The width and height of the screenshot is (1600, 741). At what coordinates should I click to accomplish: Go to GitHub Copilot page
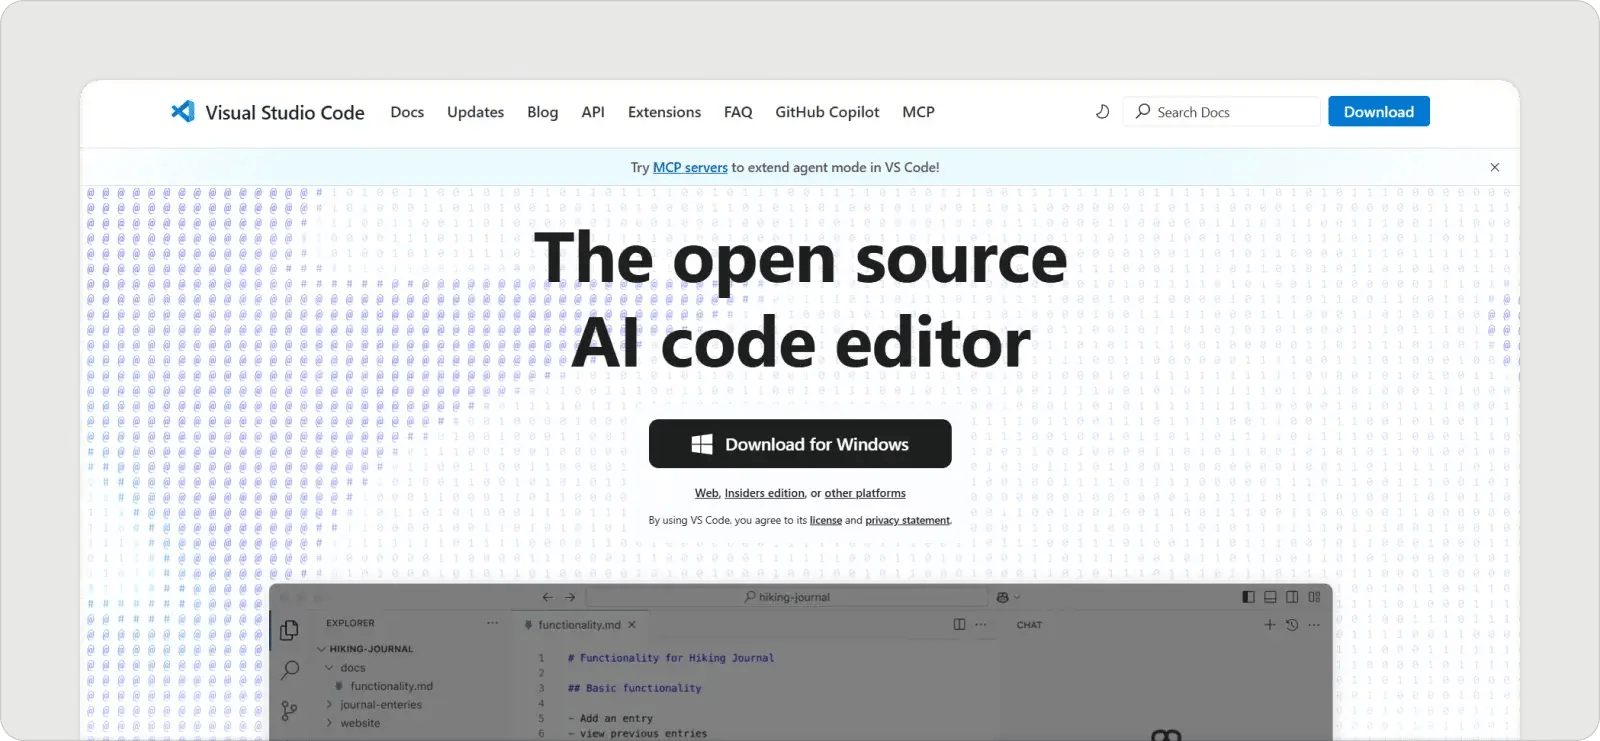(827, 112)
